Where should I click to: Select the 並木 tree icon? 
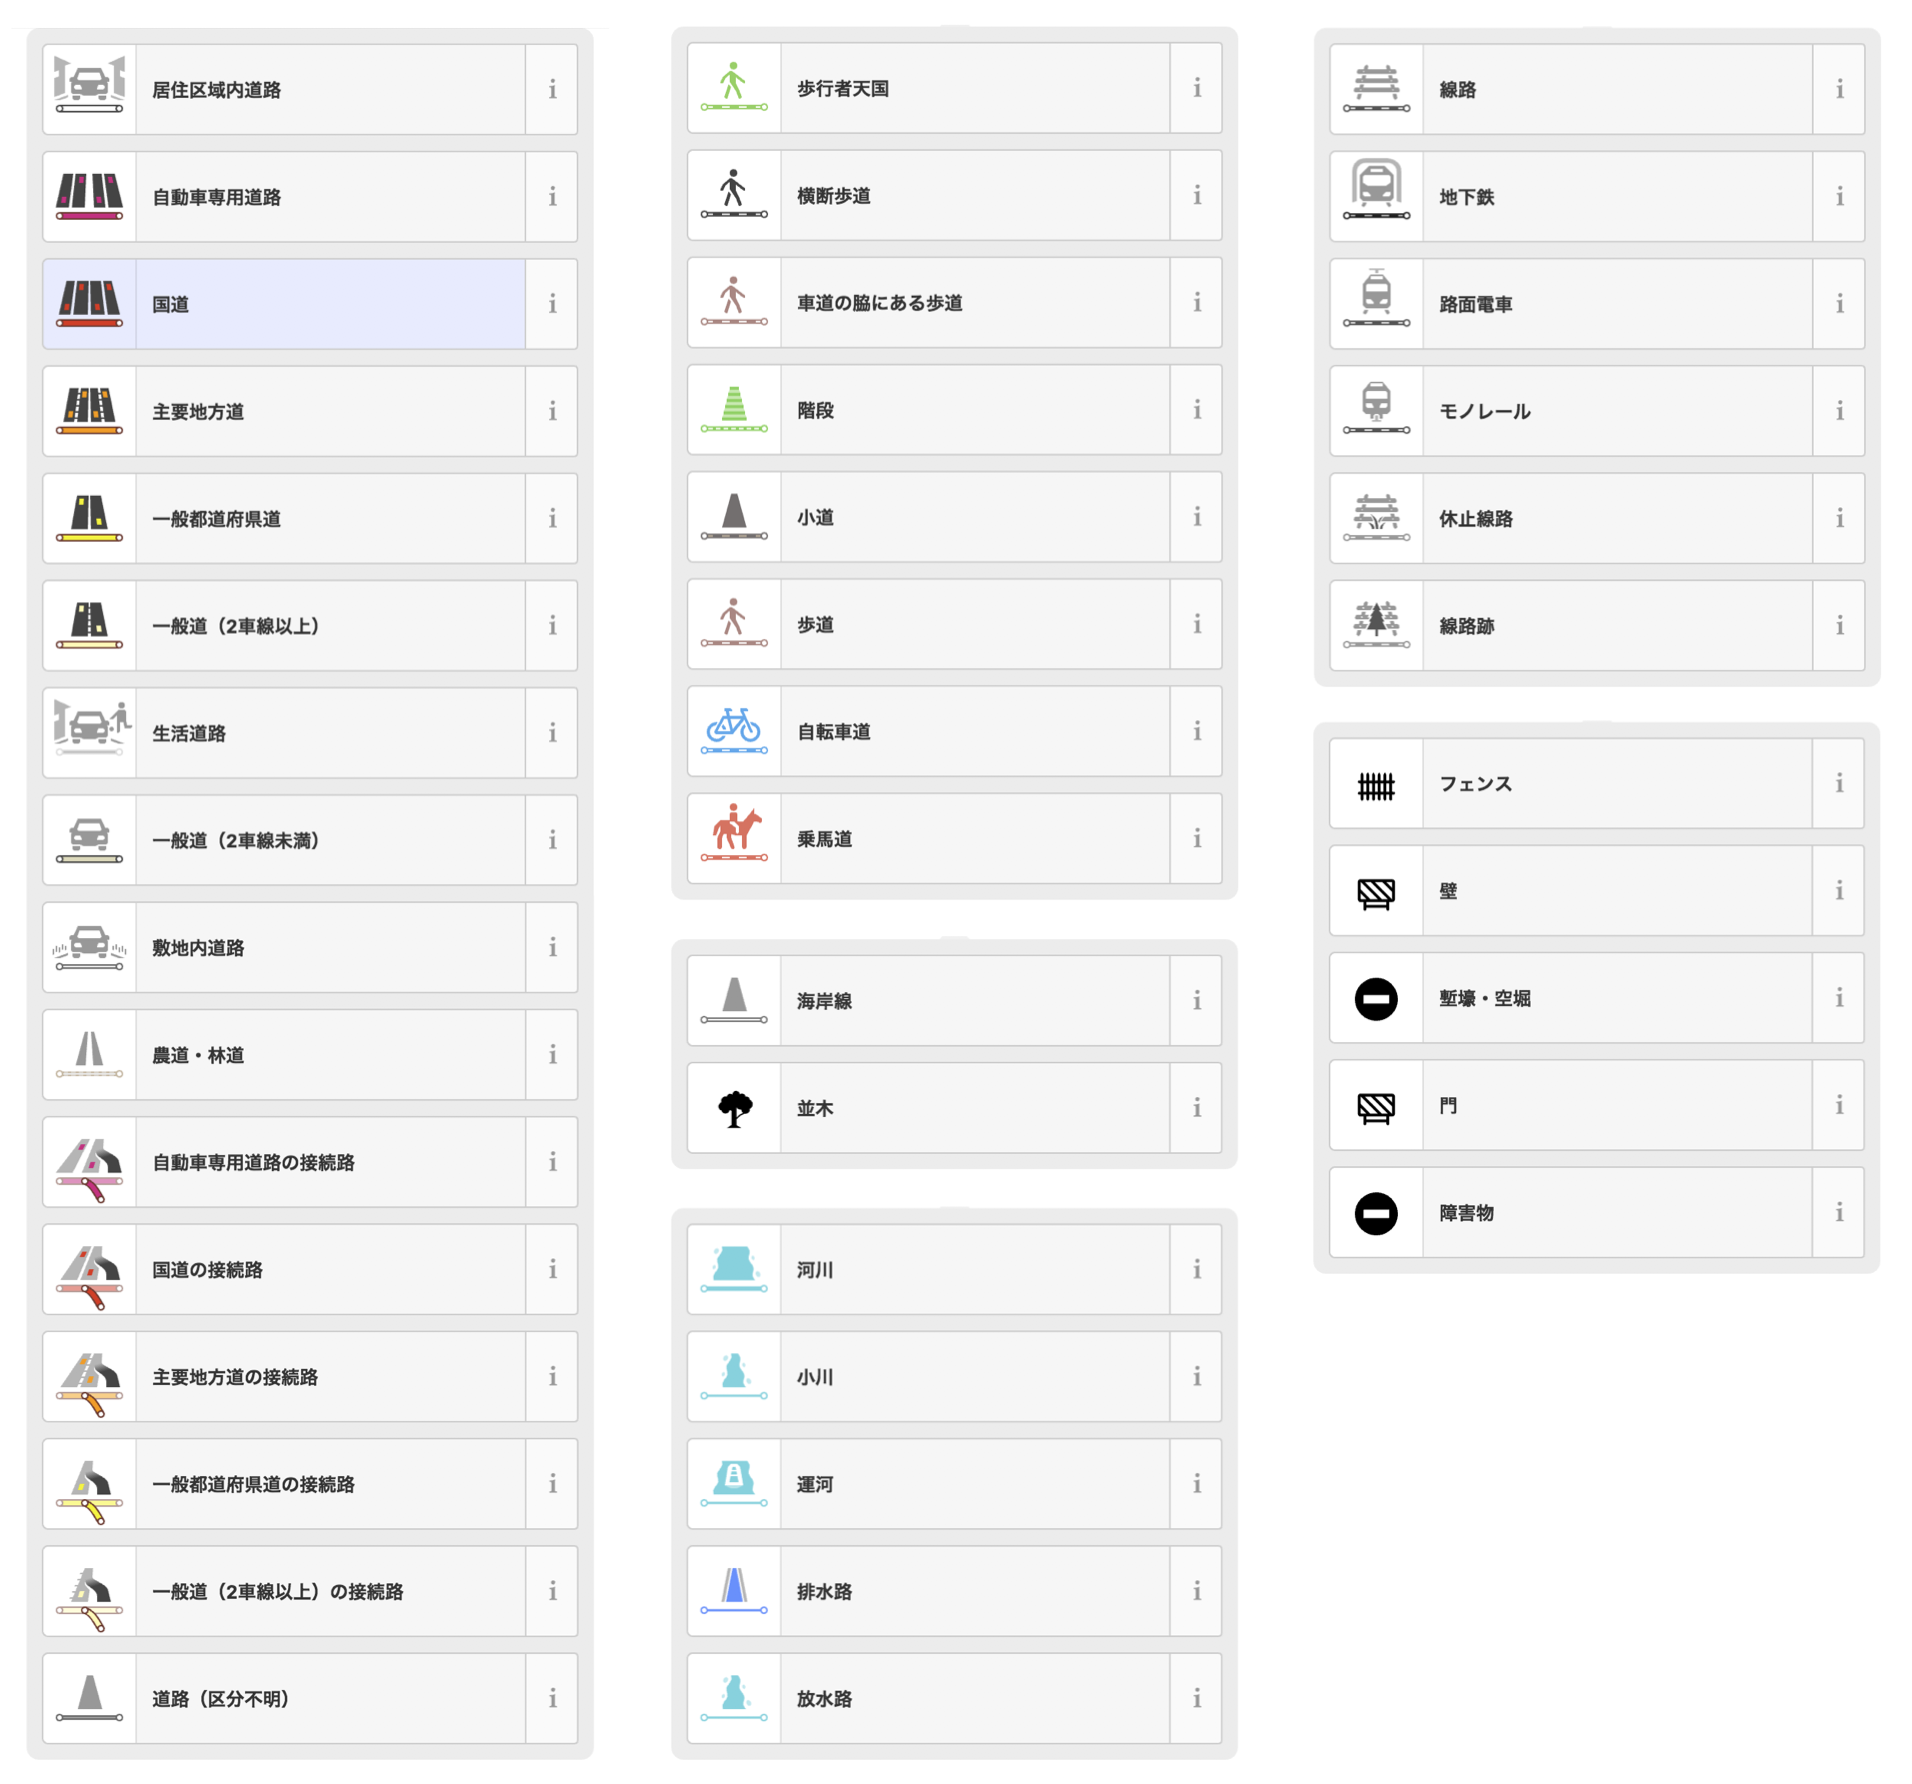point(734,1108)
